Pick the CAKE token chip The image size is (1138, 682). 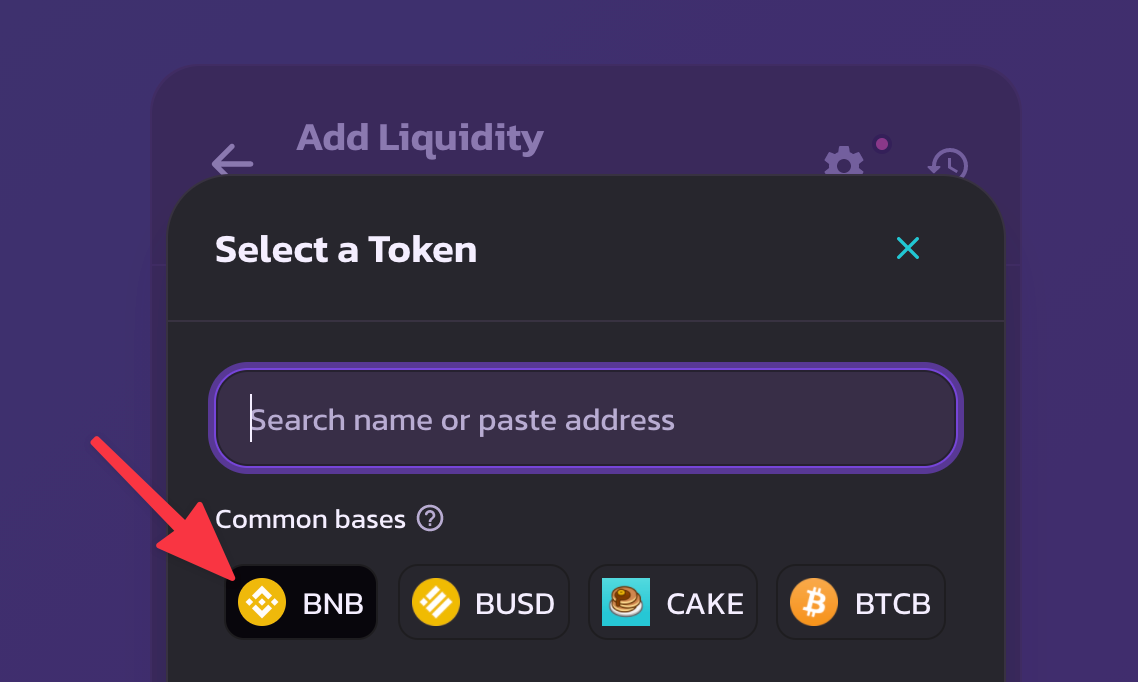point(673,602)
